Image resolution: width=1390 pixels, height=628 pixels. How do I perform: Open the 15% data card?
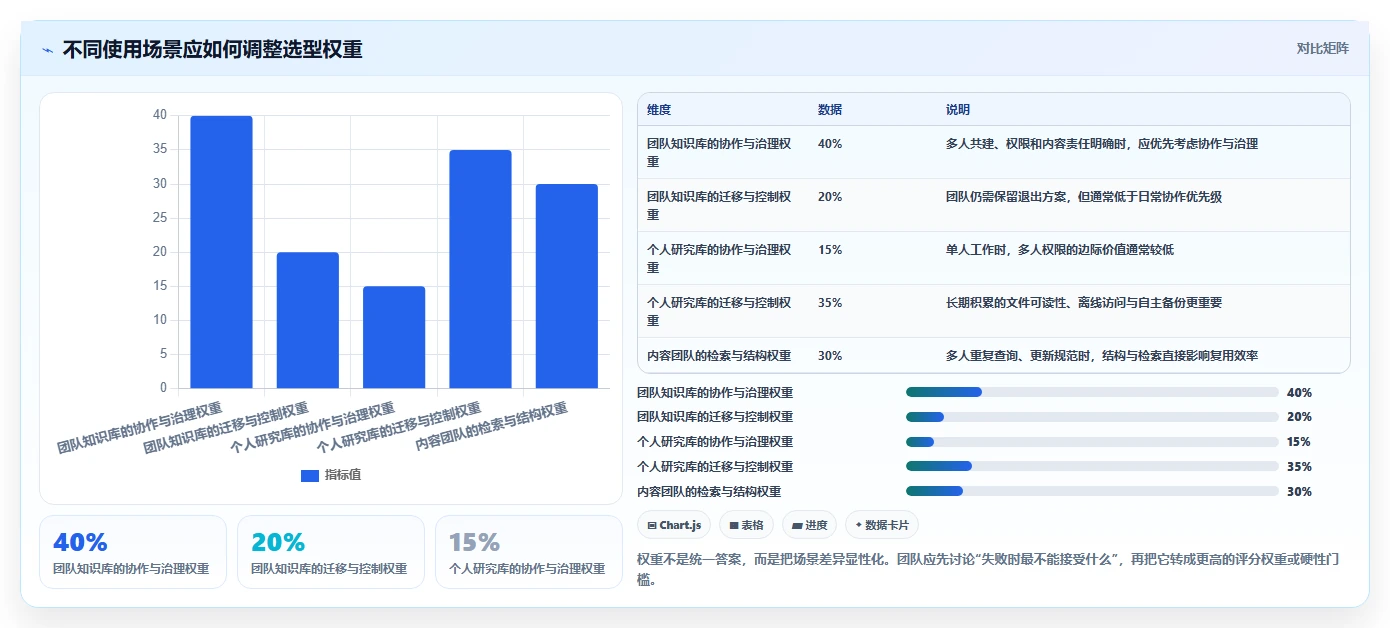pos(529,552)
